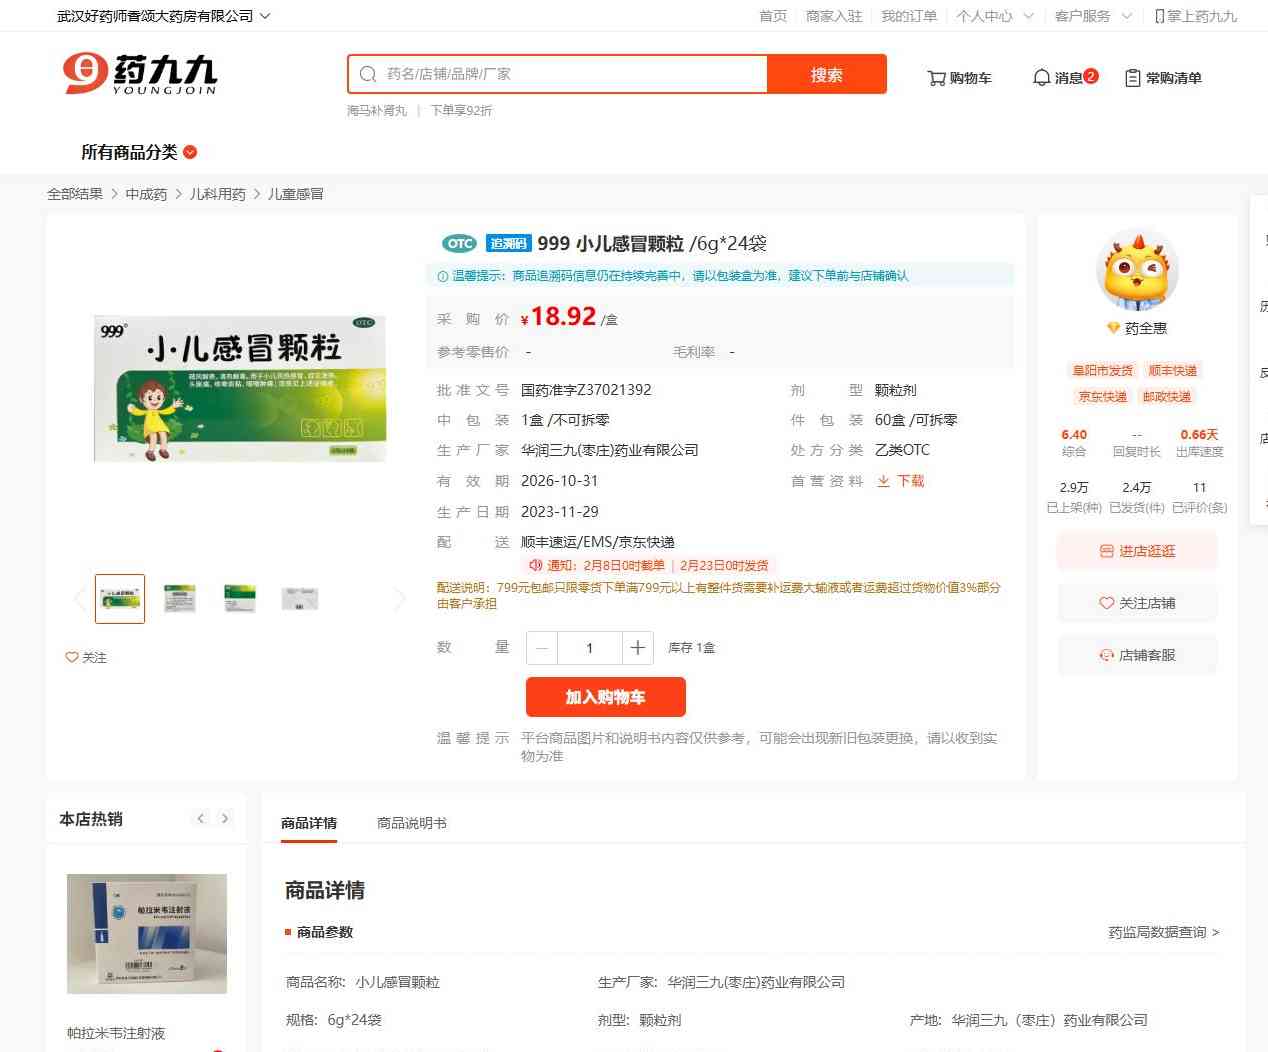Open the frequent purchase list icon
This screenshot has height=1052, width=1268.
[x=1133, y=78]
